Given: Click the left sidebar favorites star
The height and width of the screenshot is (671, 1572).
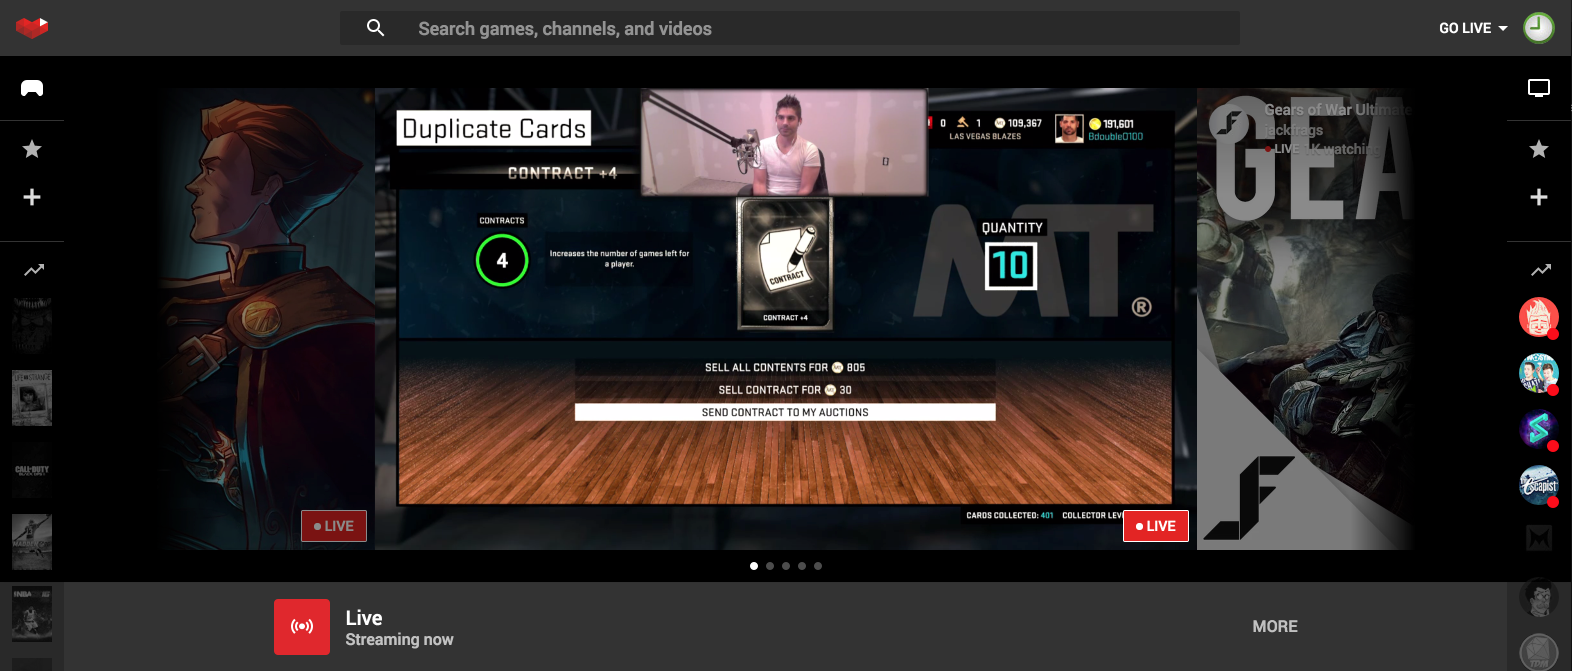Looking at the screenshot, I should (x=32, y=149).
